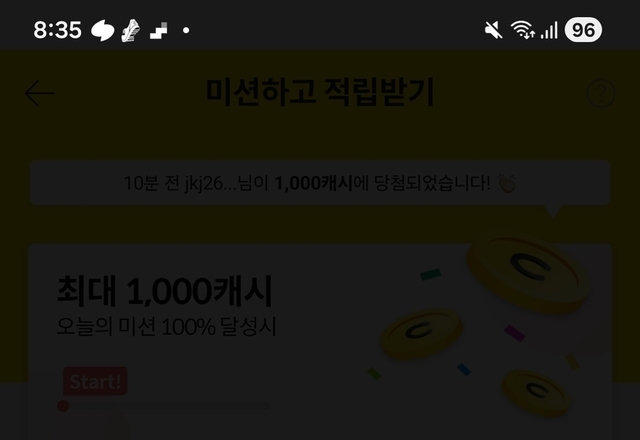Tap the 1,000캐시 winner notification banner
The image size is (640, 440).
pyautogui.click(x=320, y=182)
